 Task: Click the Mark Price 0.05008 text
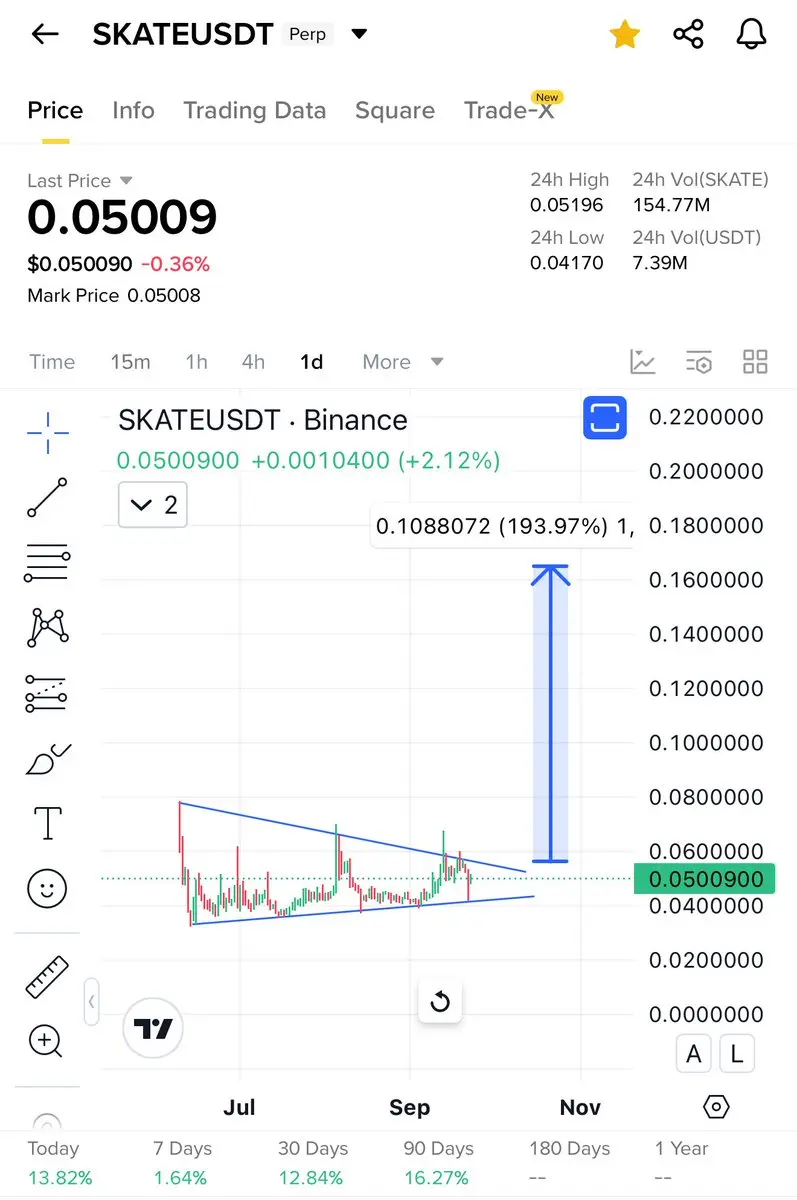114,295
